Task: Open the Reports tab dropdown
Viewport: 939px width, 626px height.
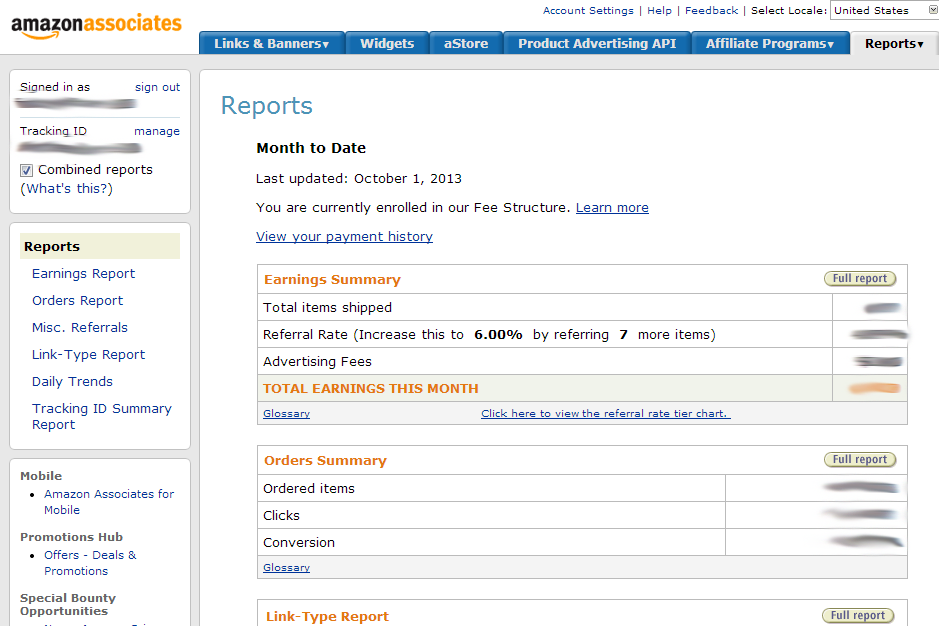Action: (x=894, y=44)
